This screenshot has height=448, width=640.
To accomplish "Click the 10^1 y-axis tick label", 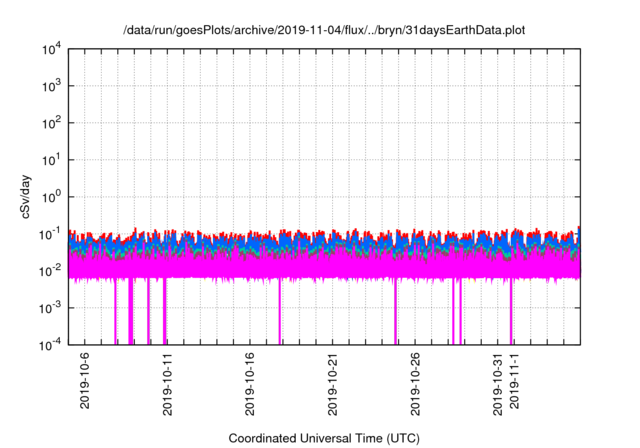I will (x=52, y=160).
